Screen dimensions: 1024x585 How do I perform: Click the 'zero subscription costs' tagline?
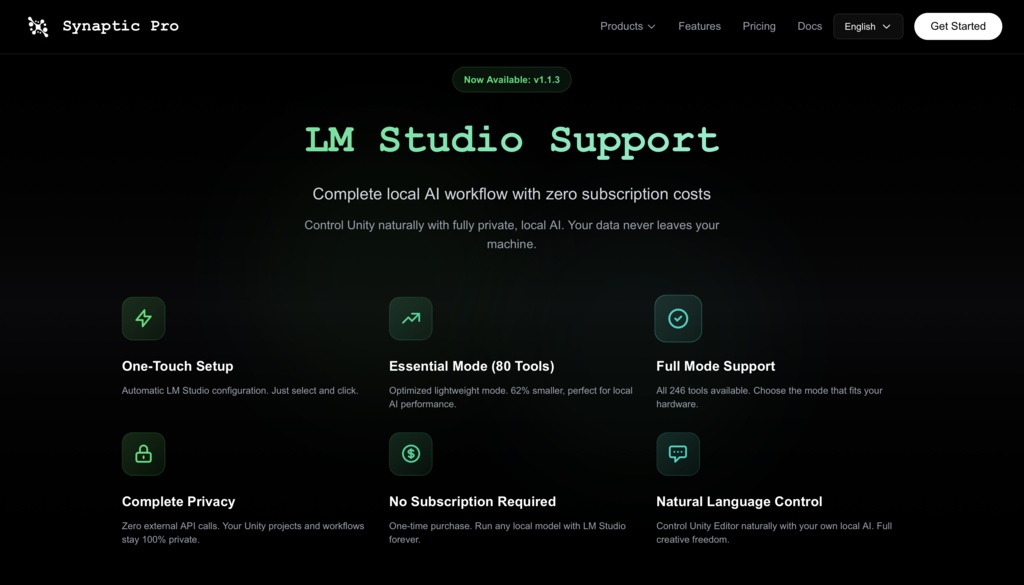(x=512, y=194)
